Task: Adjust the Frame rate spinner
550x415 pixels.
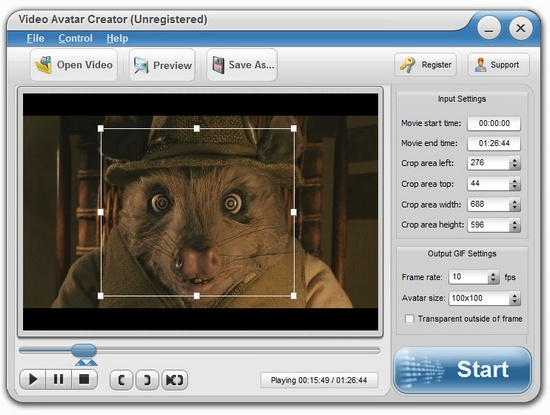Action: (x=493, y=277)
